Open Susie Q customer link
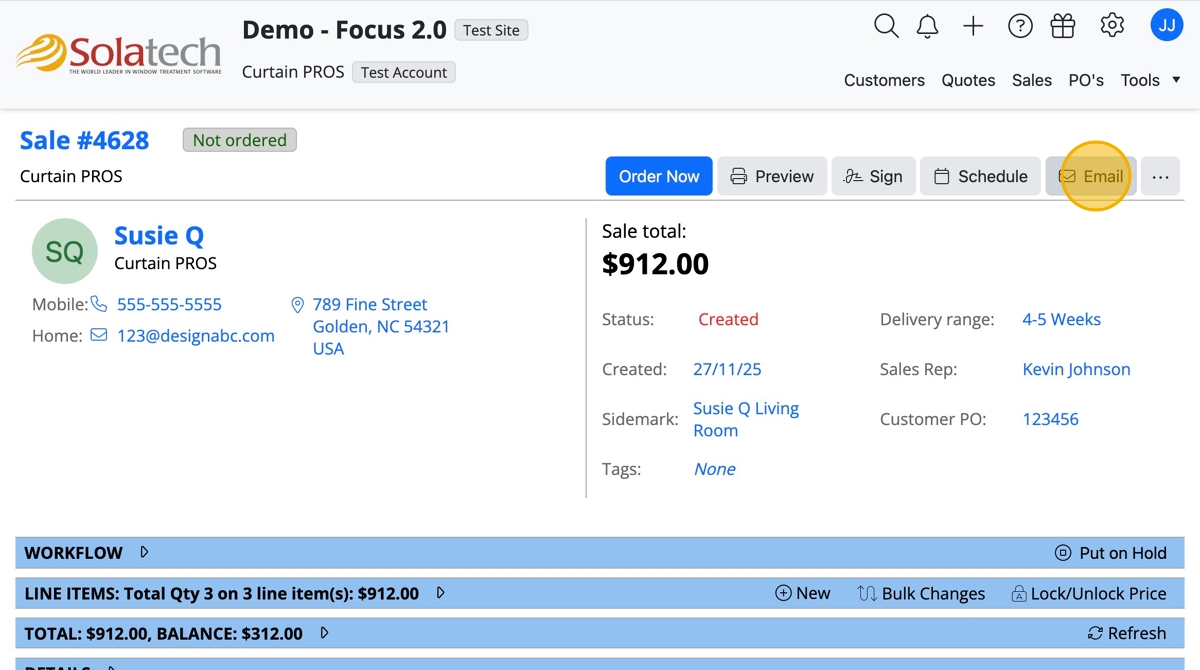1200x670 pixels. coord(159,236)
